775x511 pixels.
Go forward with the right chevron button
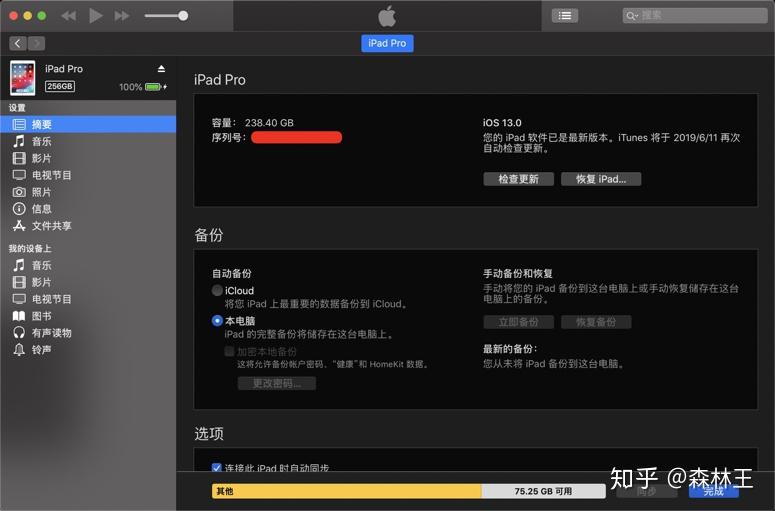(37, 43)
